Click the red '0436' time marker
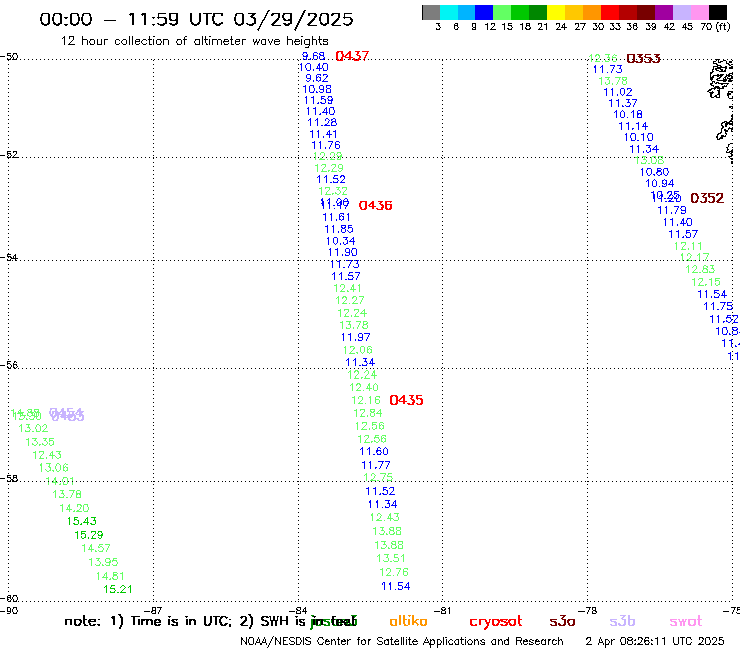The image size is (740, 650). (376, 205)
